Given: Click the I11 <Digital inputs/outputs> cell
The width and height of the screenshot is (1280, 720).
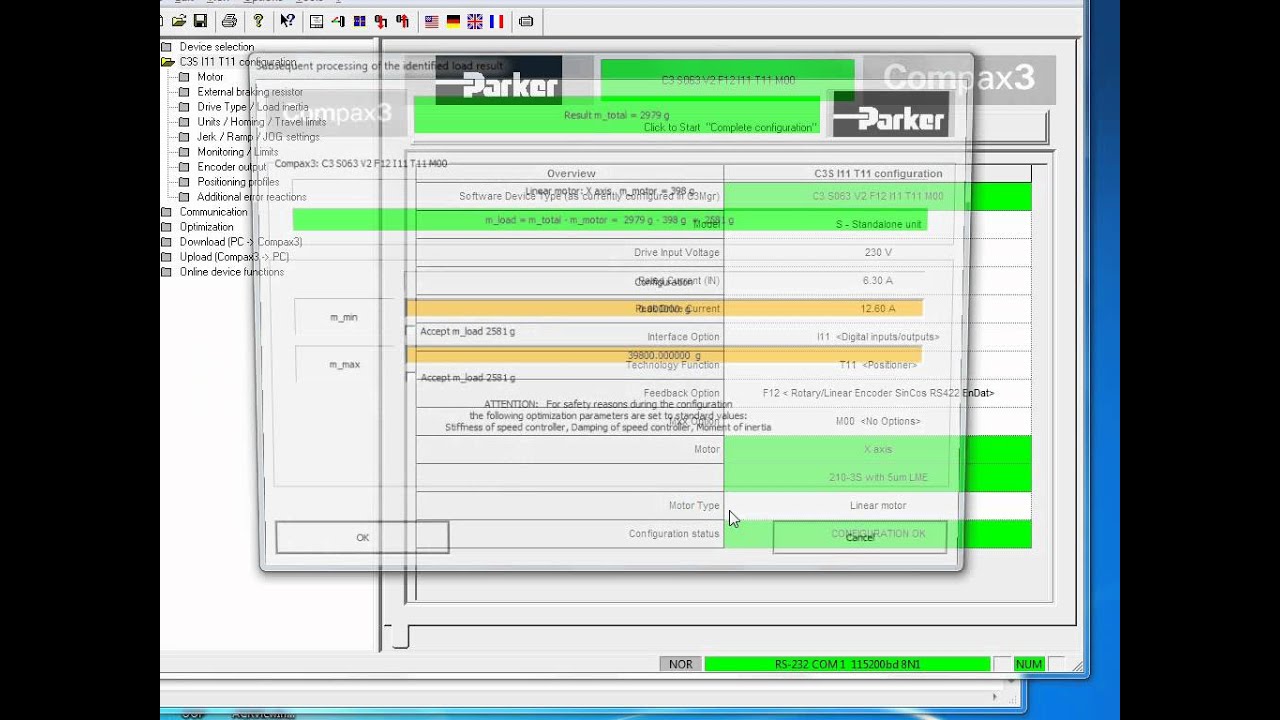Looking at the screenshot, I should click(x=878, y=337).
